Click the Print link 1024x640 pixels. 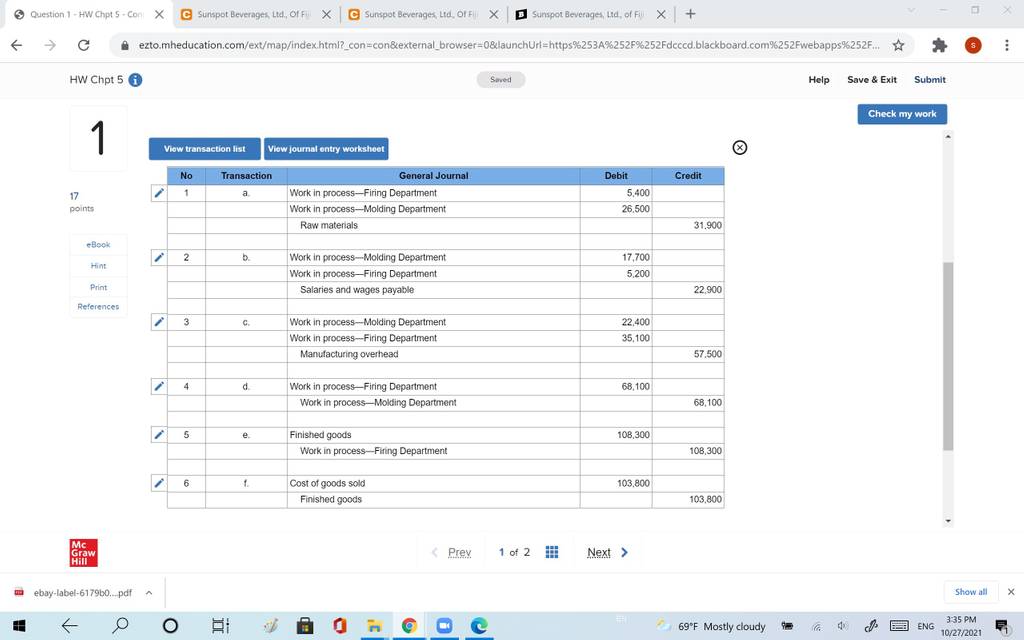point(98,287)
